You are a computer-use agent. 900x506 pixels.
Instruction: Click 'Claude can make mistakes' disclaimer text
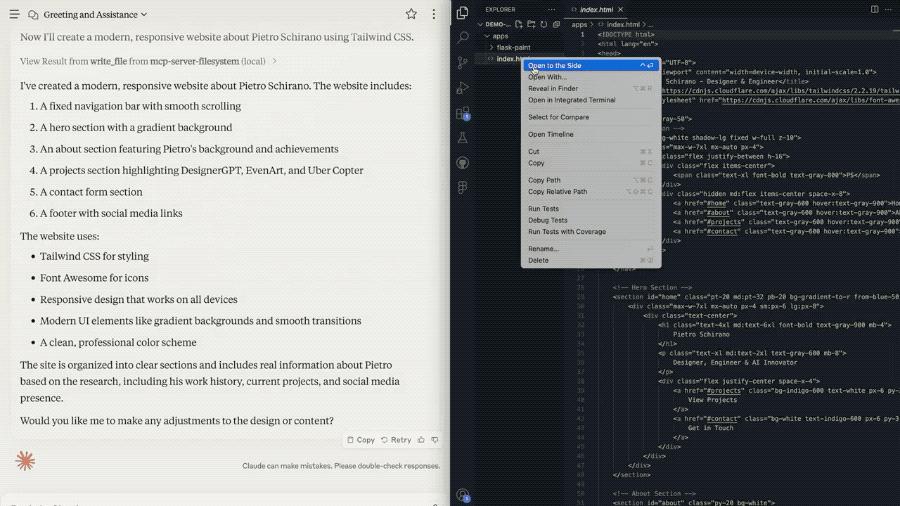(x=341, y=466)
